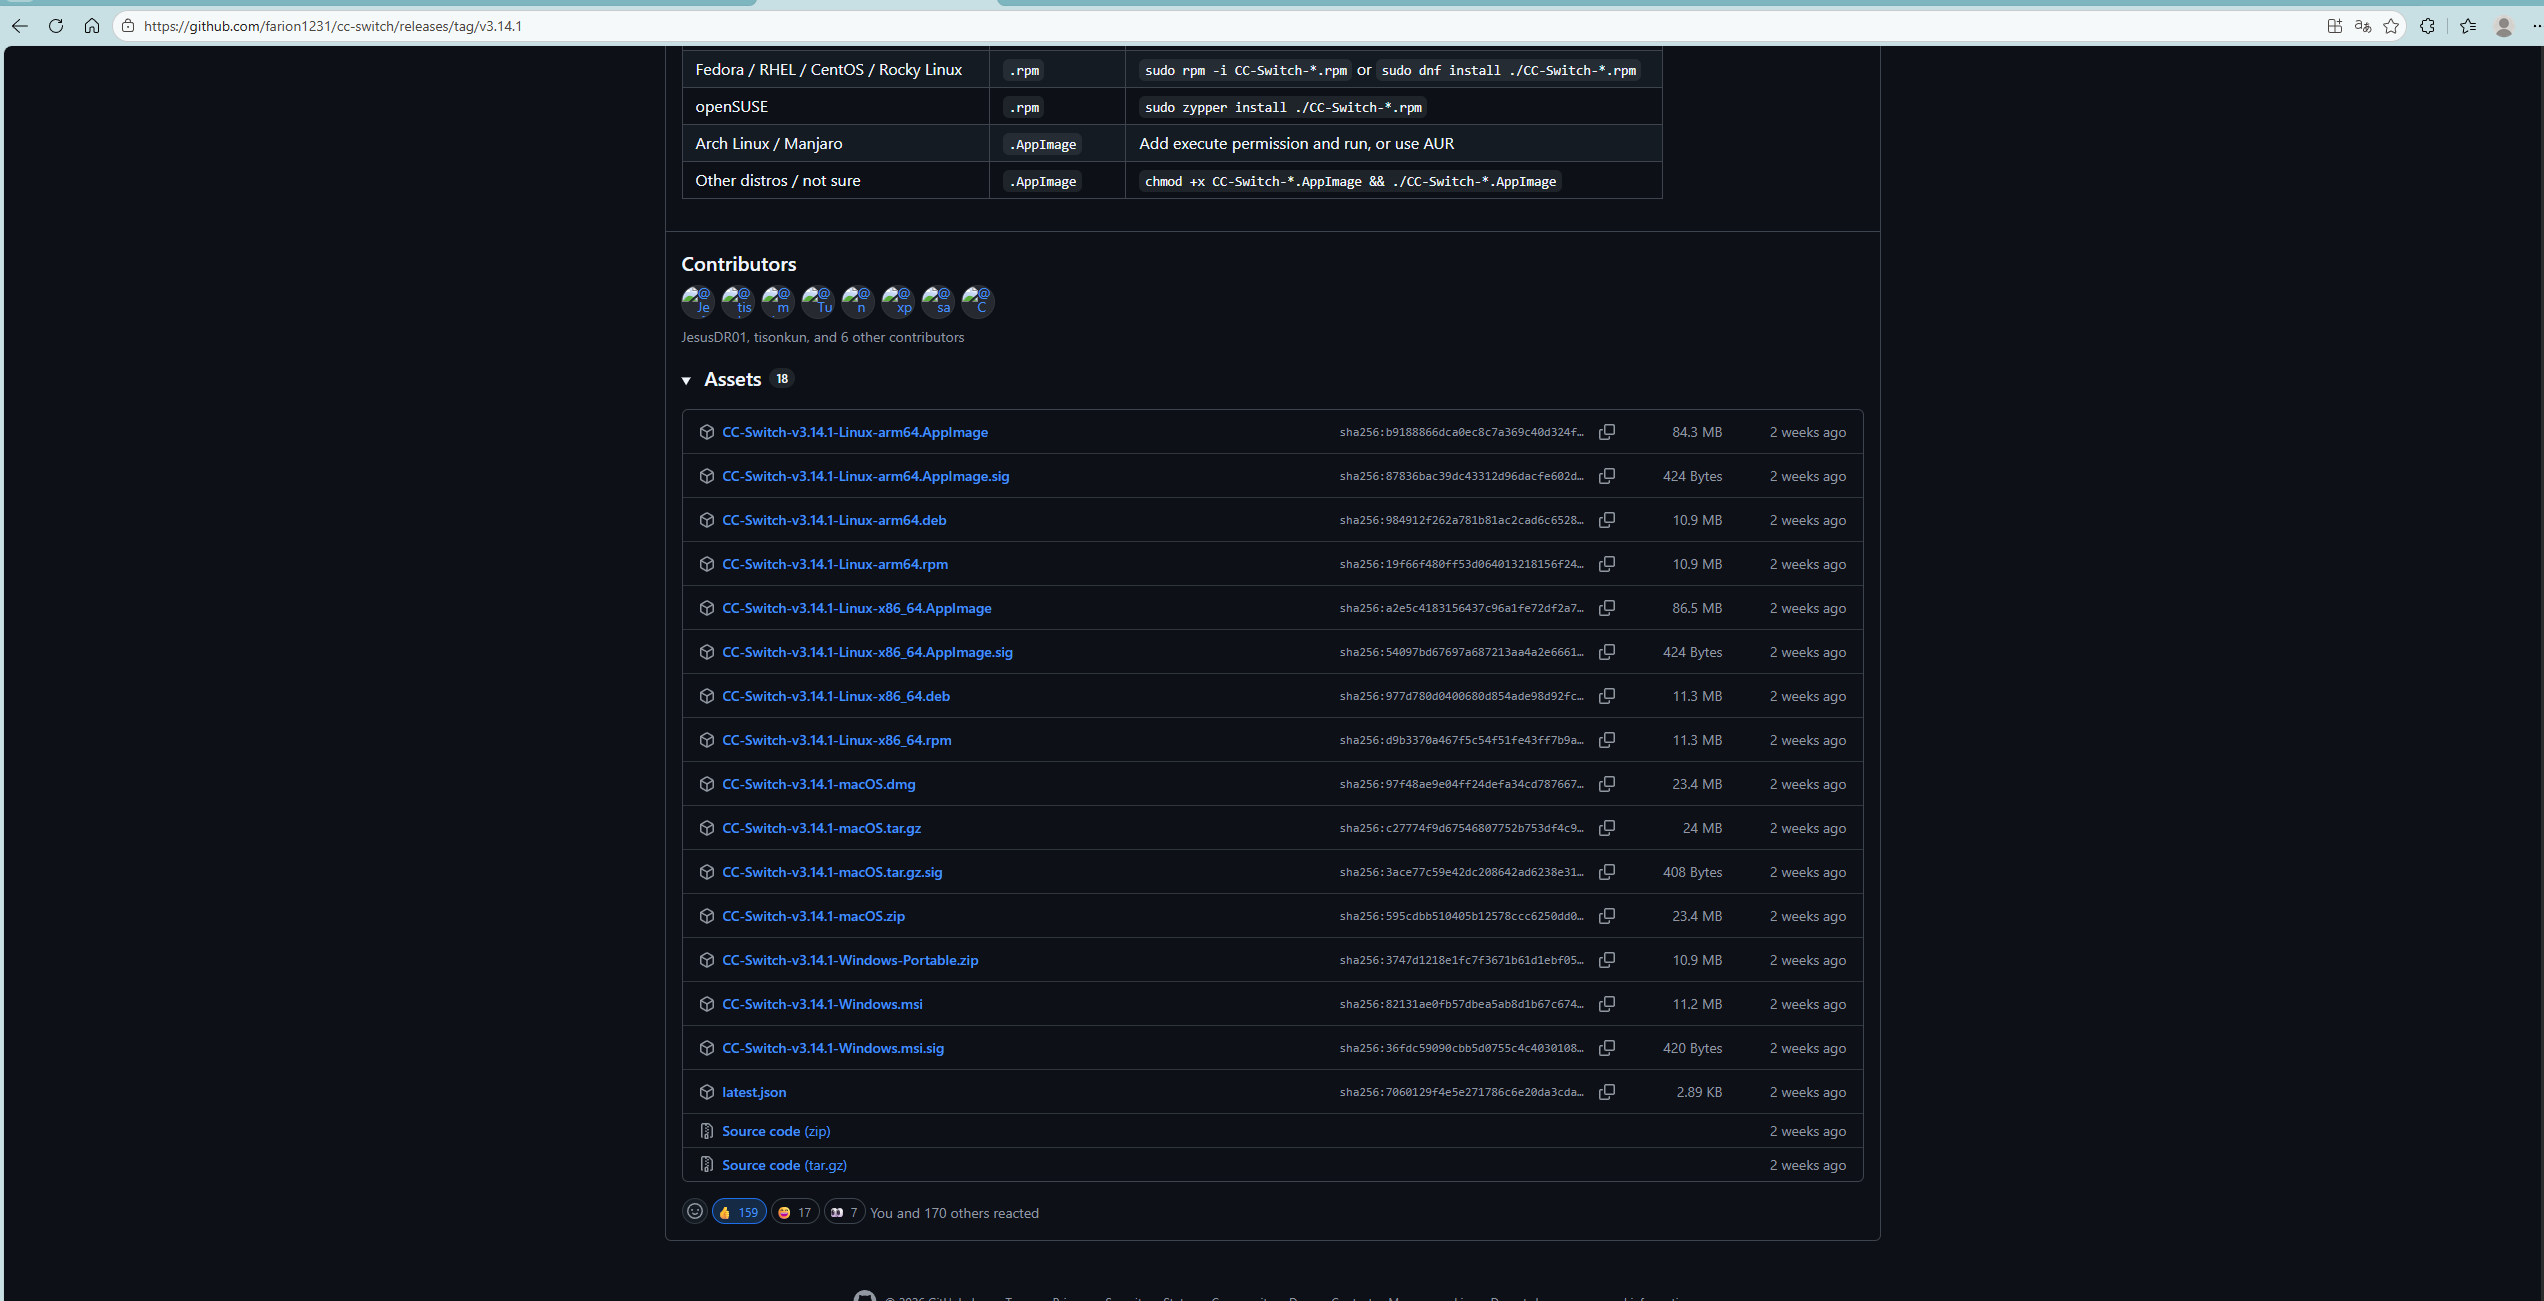
Task: Copy sha256 for Linux-arm64.rpm
Action: tap(1607, 564)
